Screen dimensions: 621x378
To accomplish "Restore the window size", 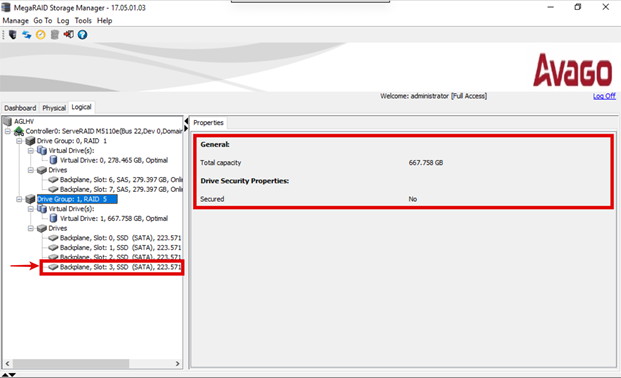I will tap(578, 7).
